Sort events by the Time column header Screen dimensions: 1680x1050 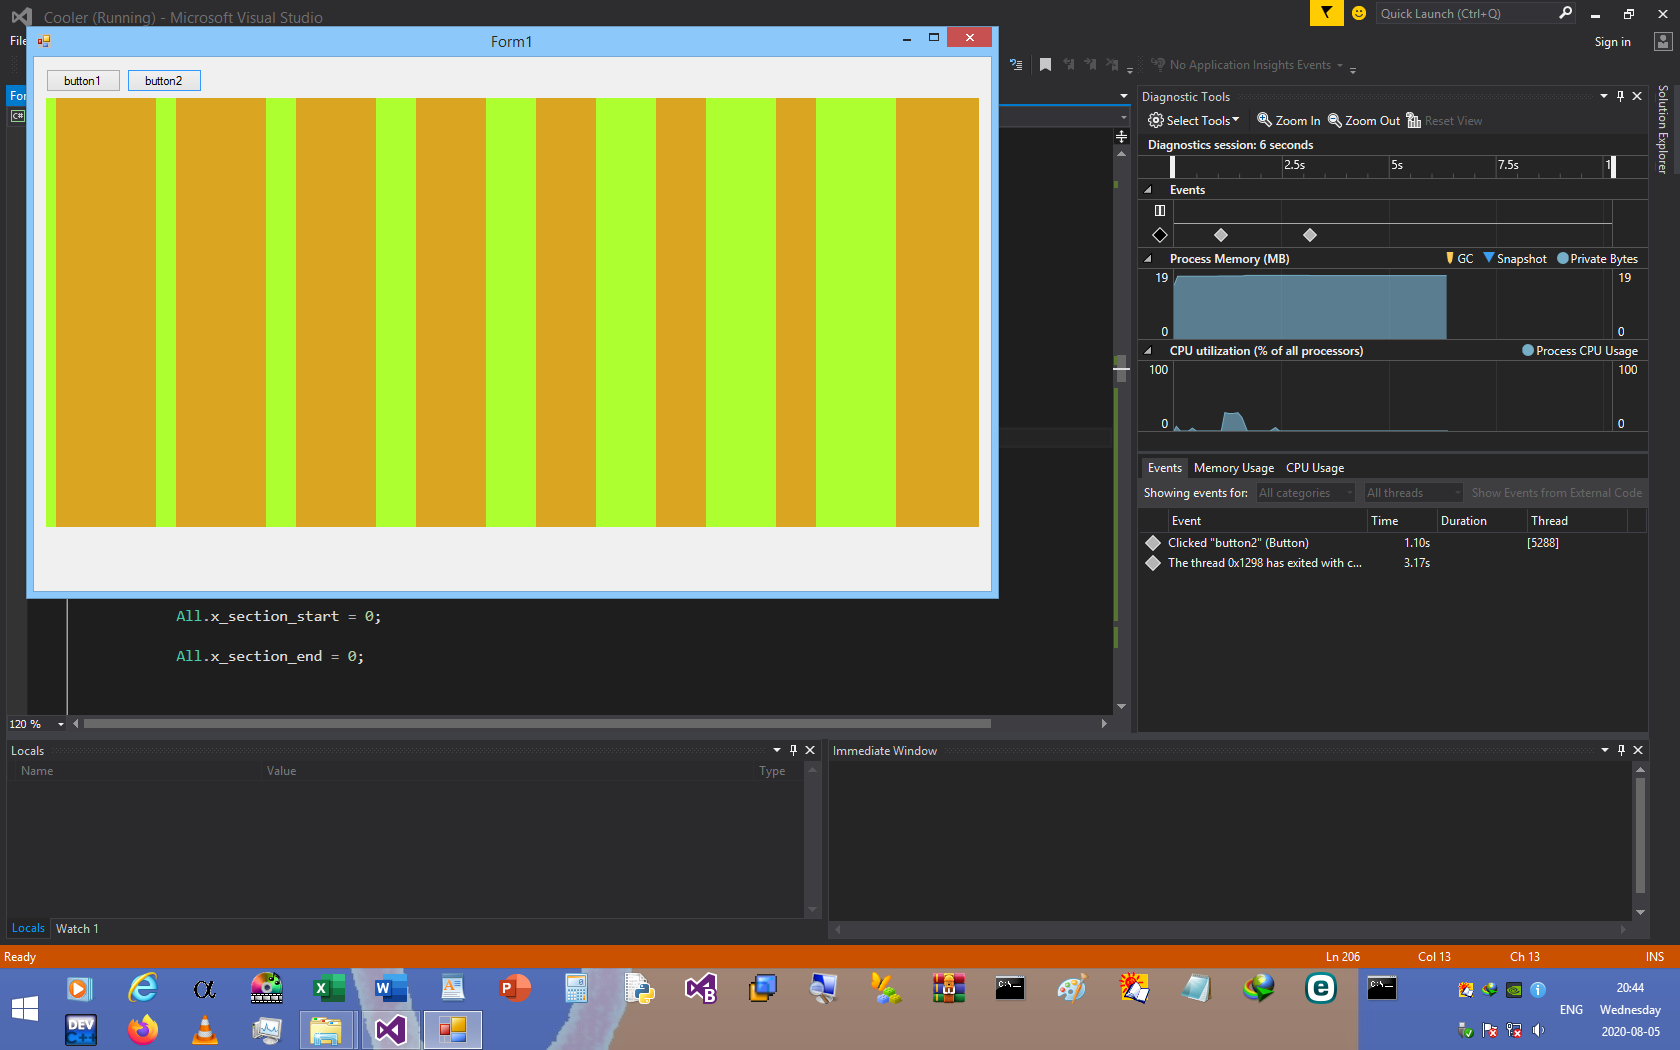(1401, 521)
